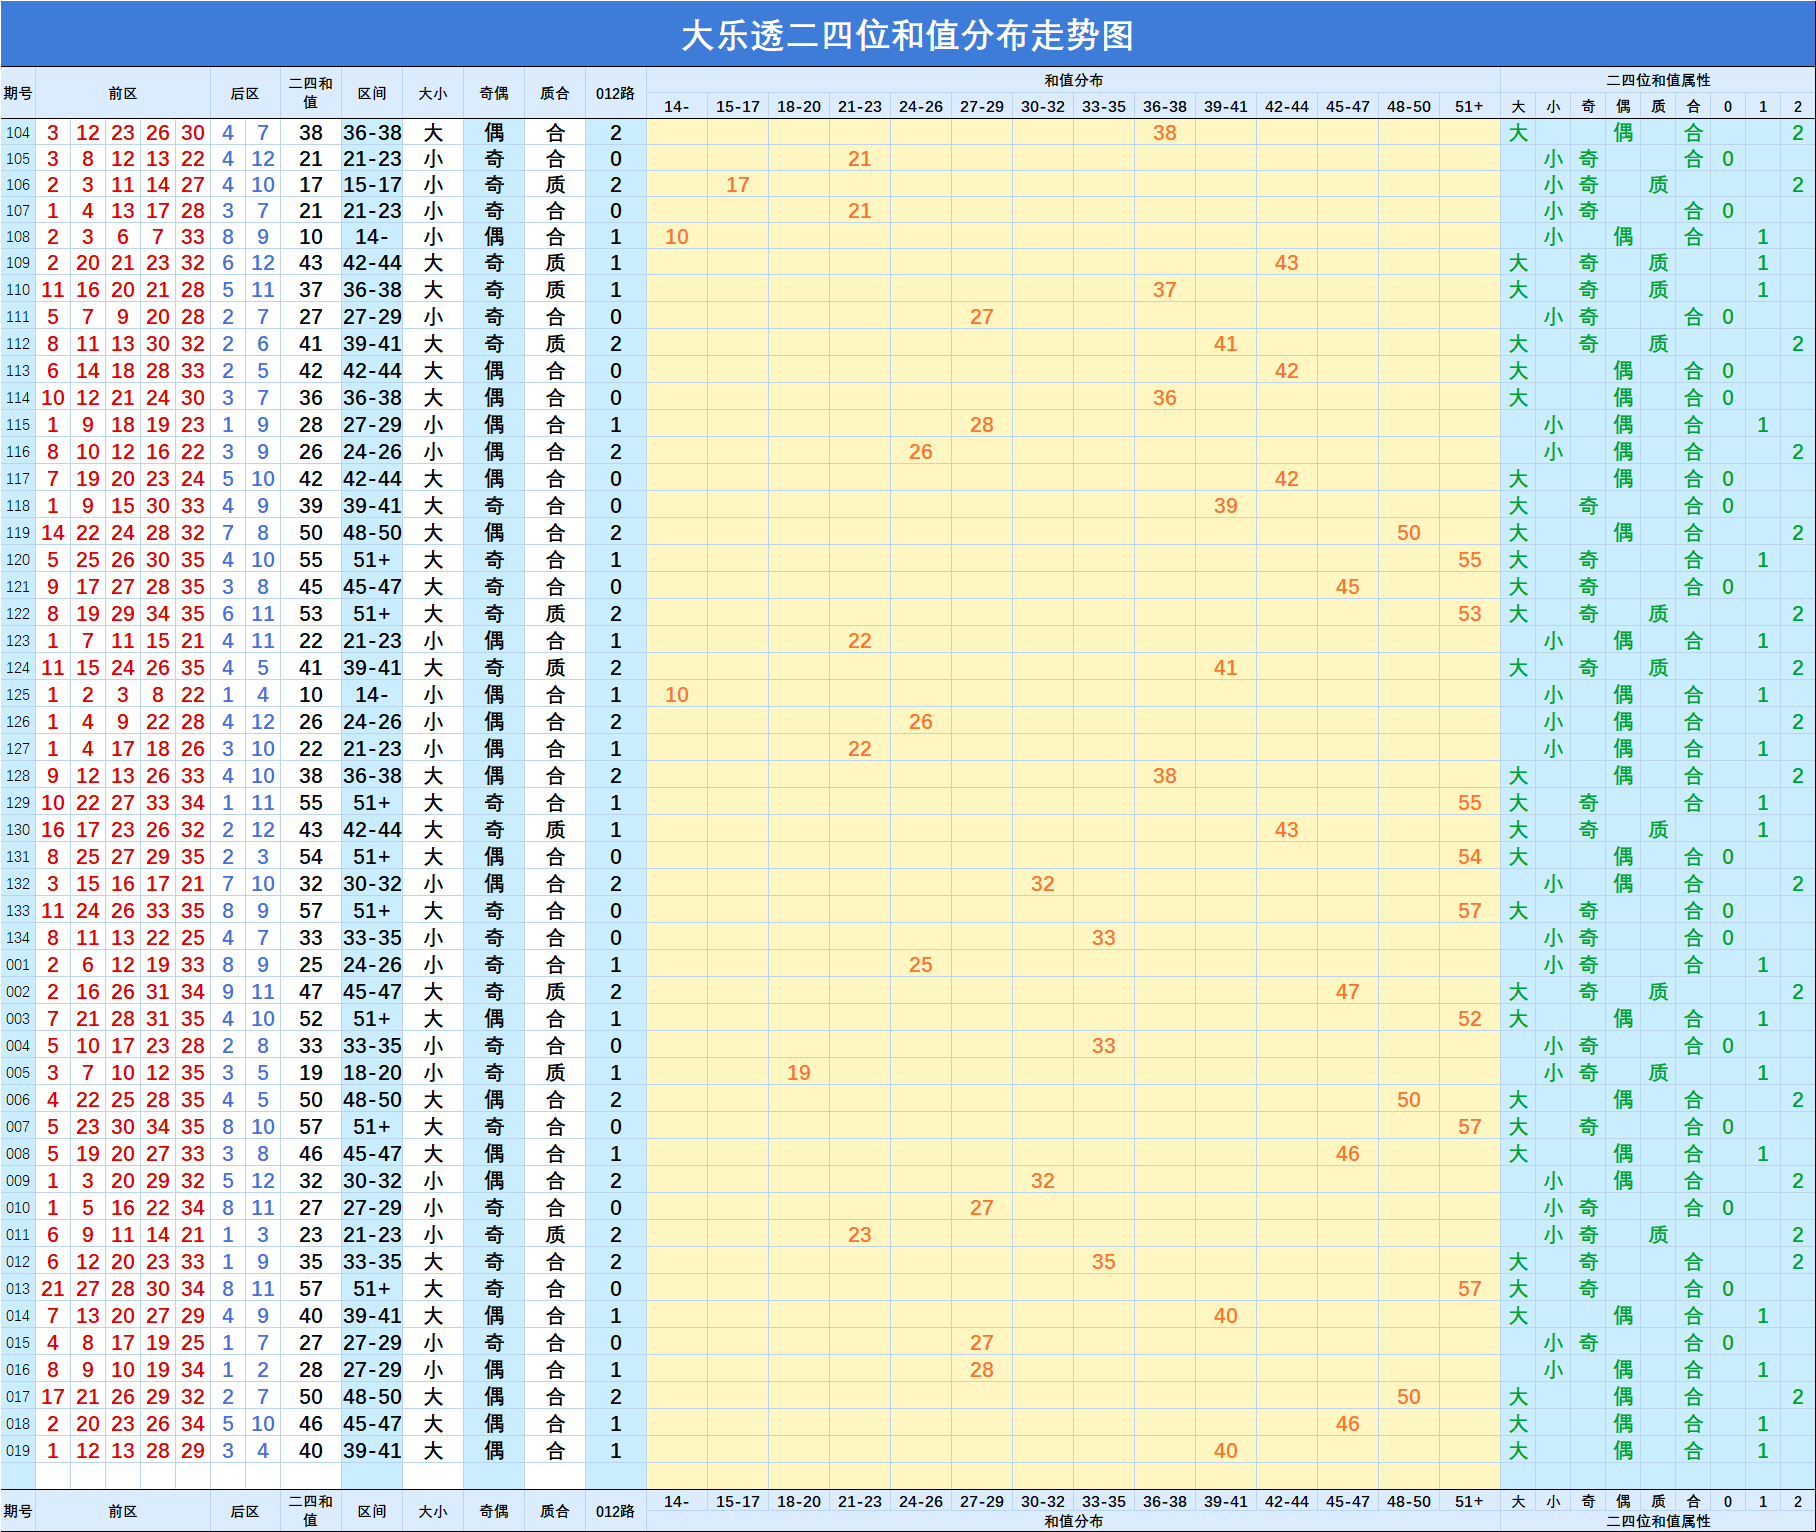The height and width of the screenshot is (1532, 1816).
Task: Click orange 45 in row 121 distribution
Action: point(1348,587)
